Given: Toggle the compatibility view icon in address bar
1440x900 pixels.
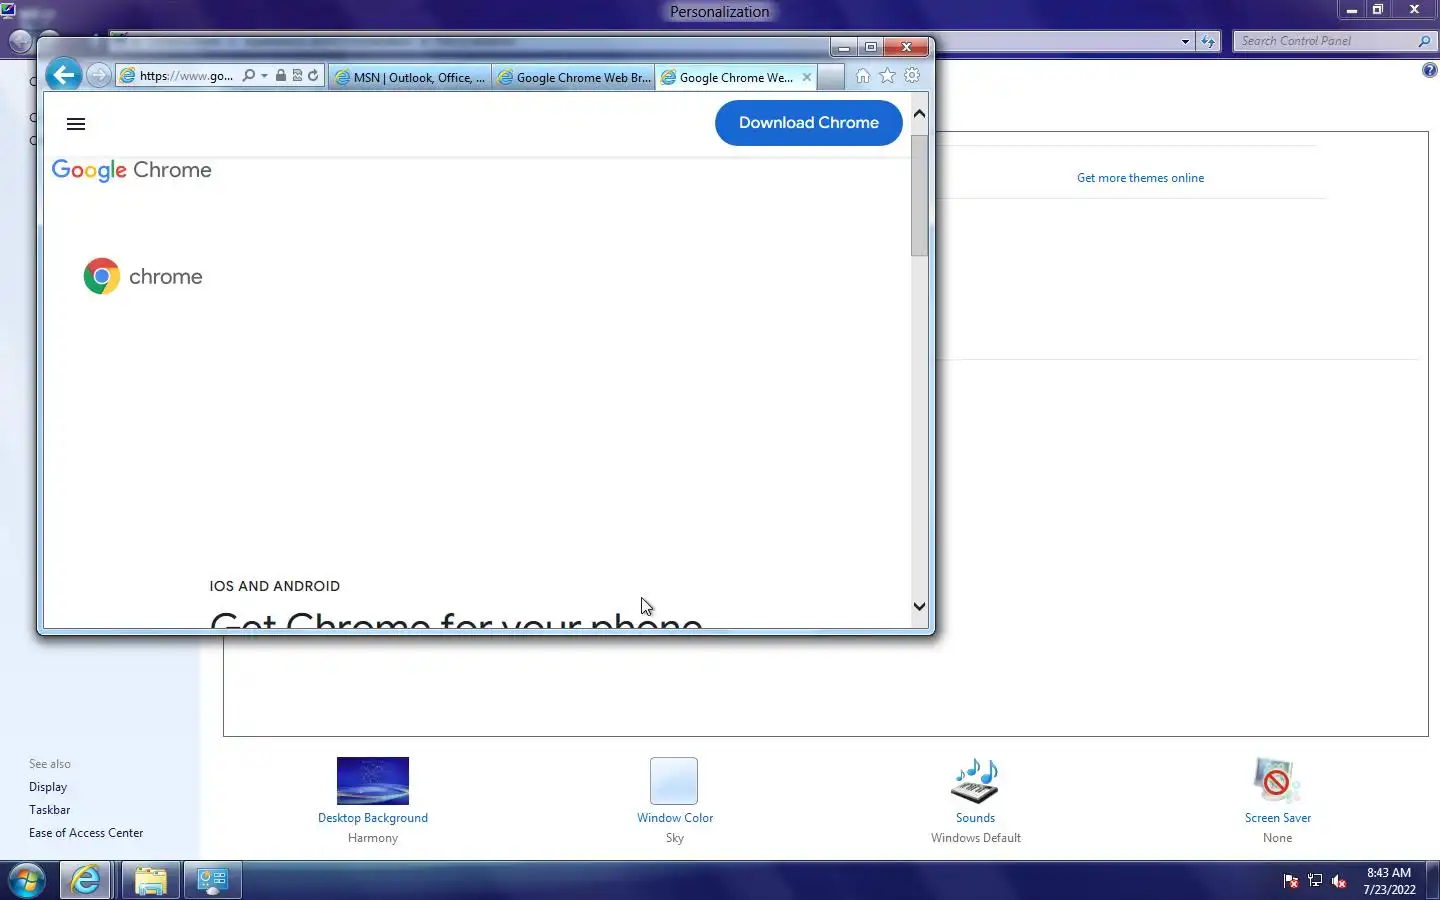Looking at the screenshot, I should point(297,75).
